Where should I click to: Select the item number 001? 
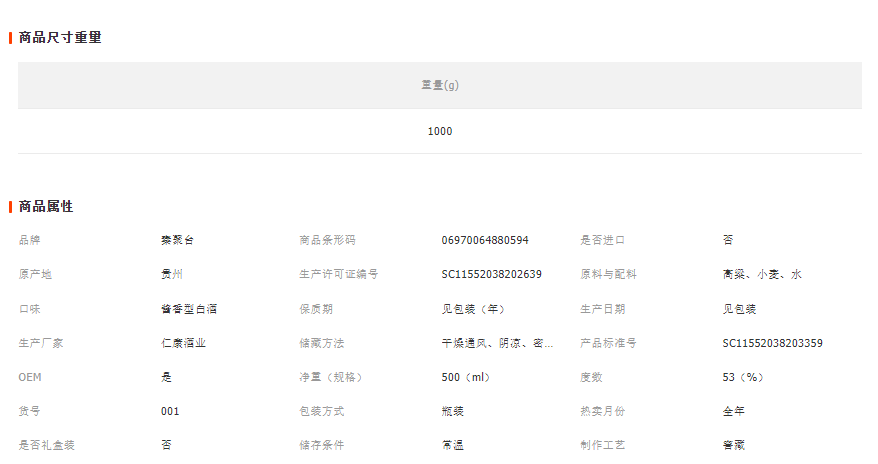(x=171, y=411)
